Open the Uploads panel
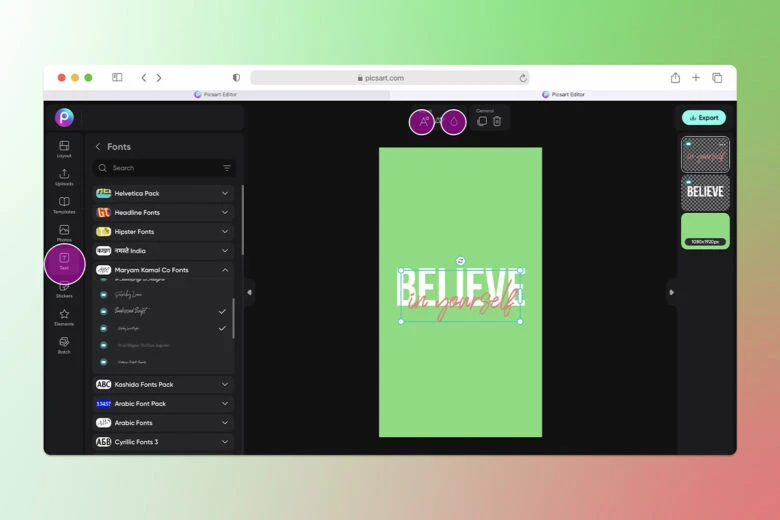Image resolution: width=780 pixels, height=520 pixels. (64, 177)
